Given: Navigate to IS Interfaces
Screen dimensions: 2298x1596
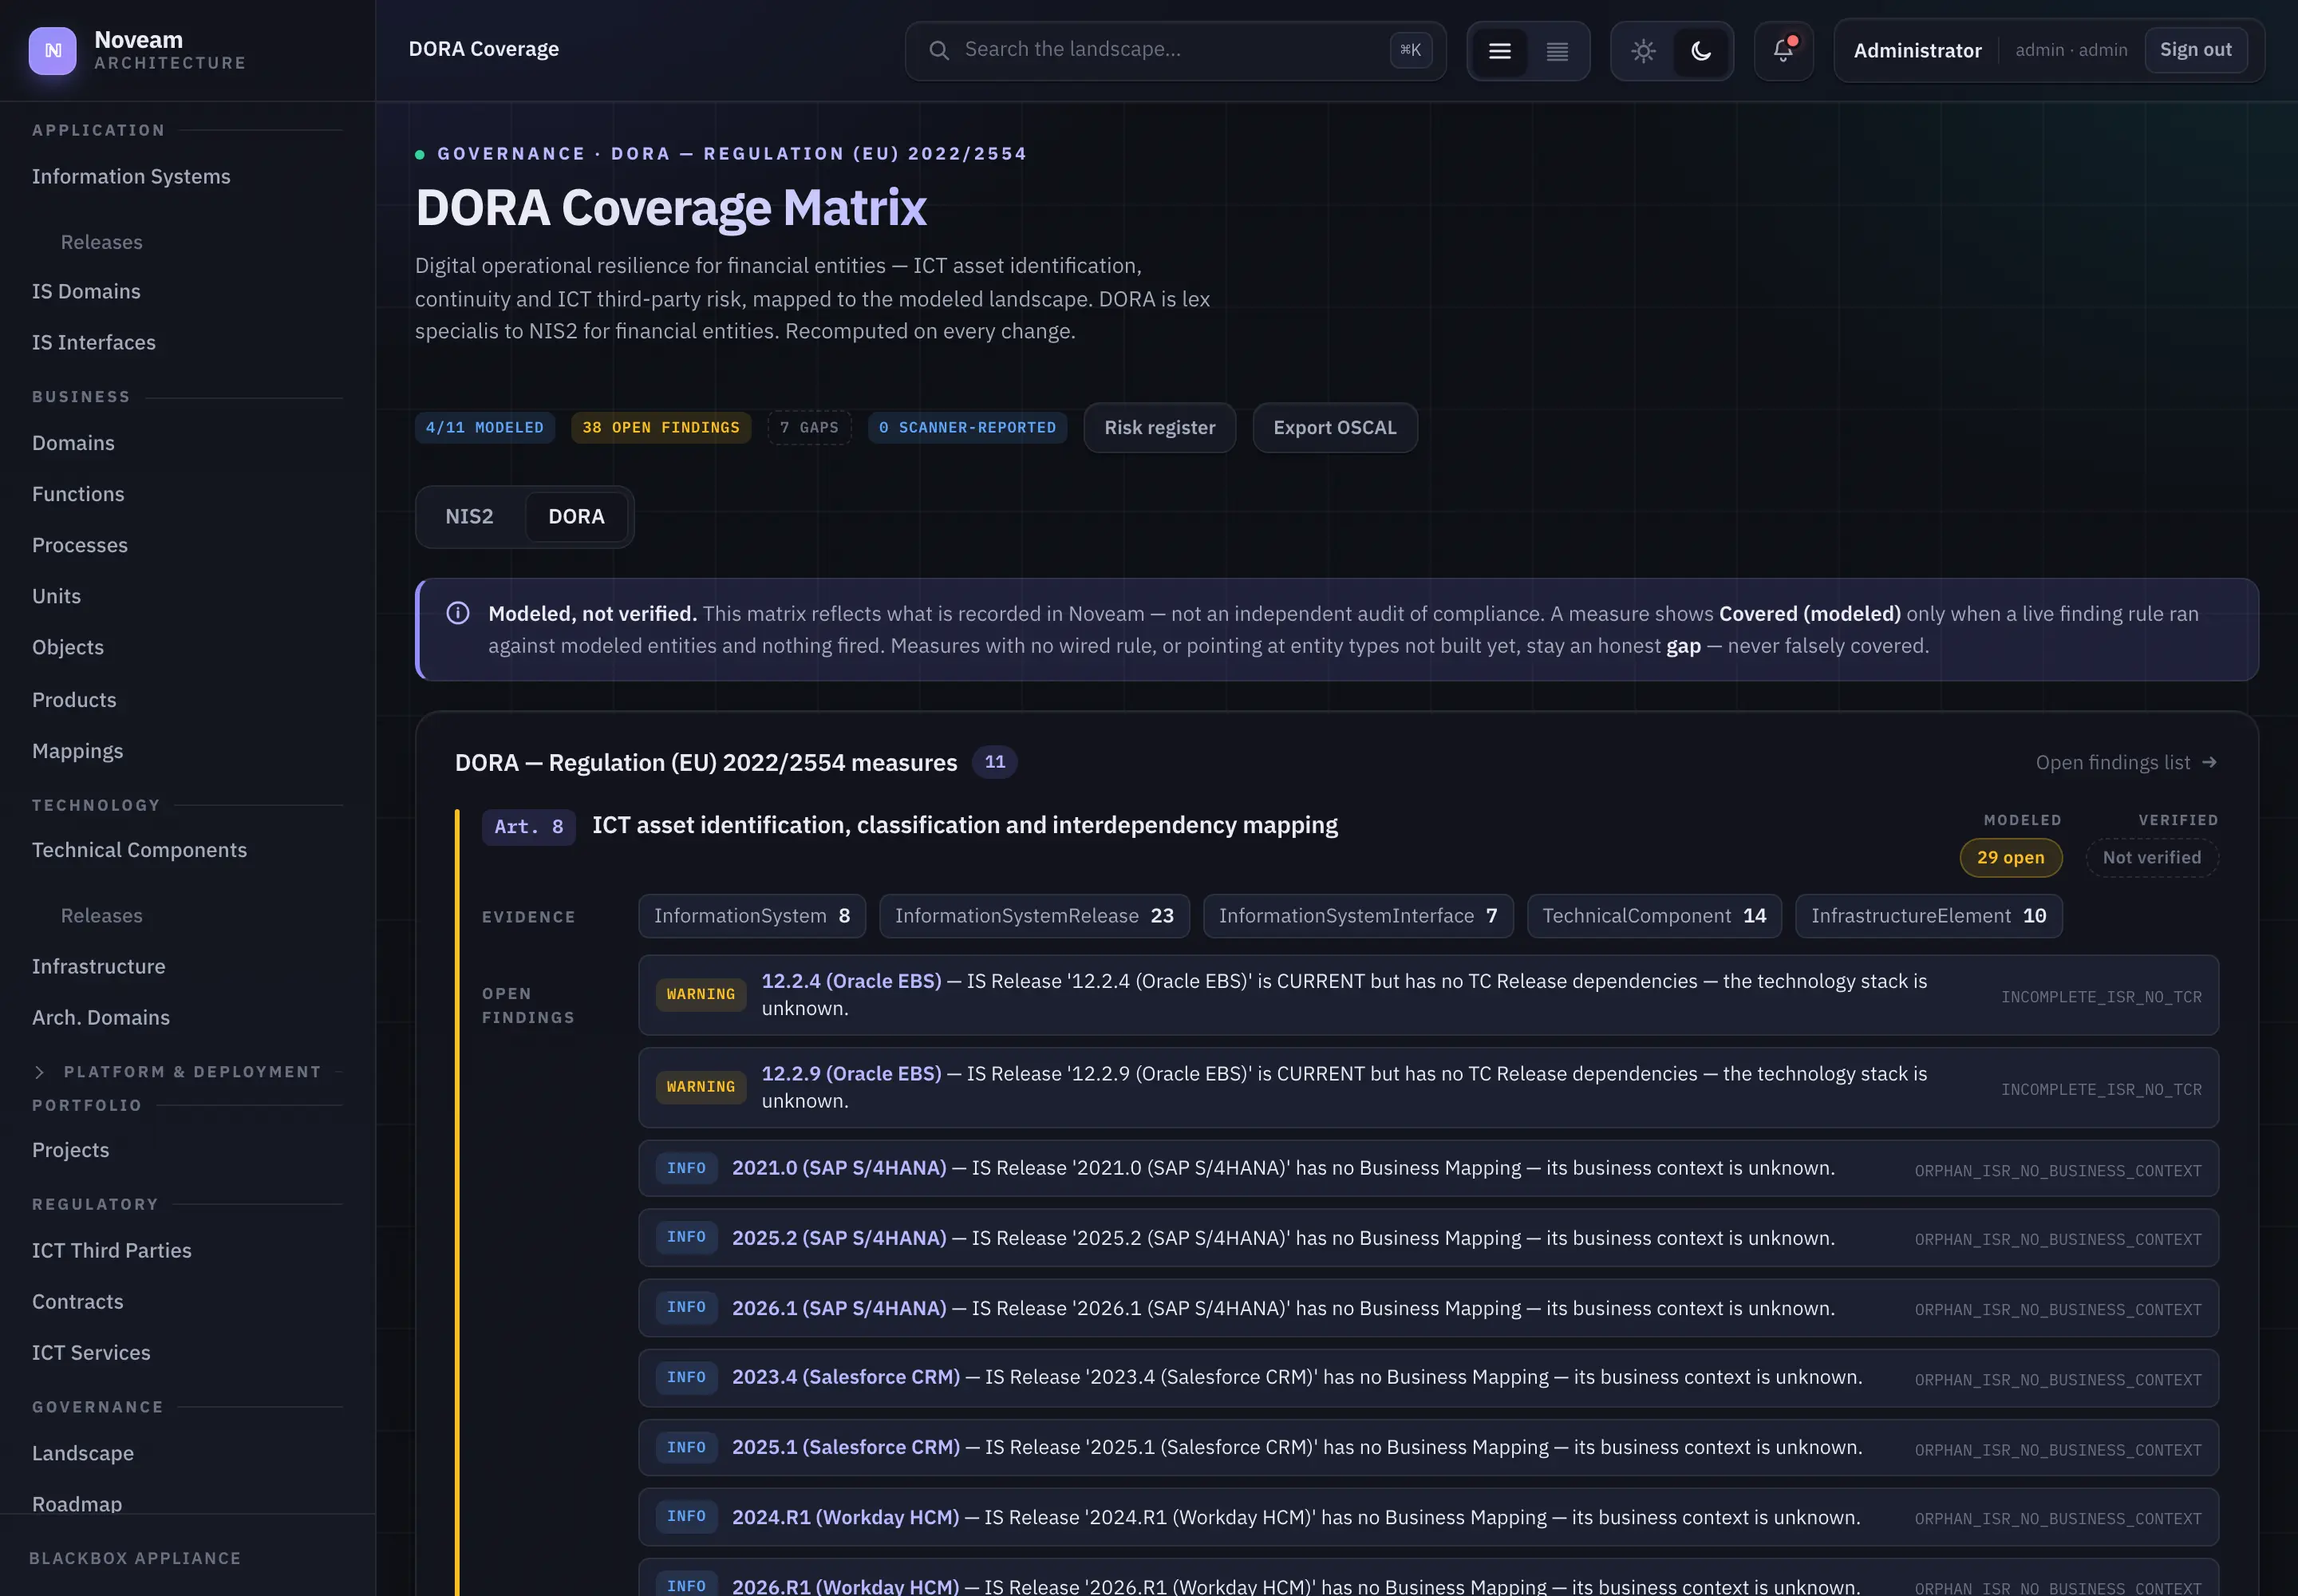Looking at the screenshot, I should [94, 342].
